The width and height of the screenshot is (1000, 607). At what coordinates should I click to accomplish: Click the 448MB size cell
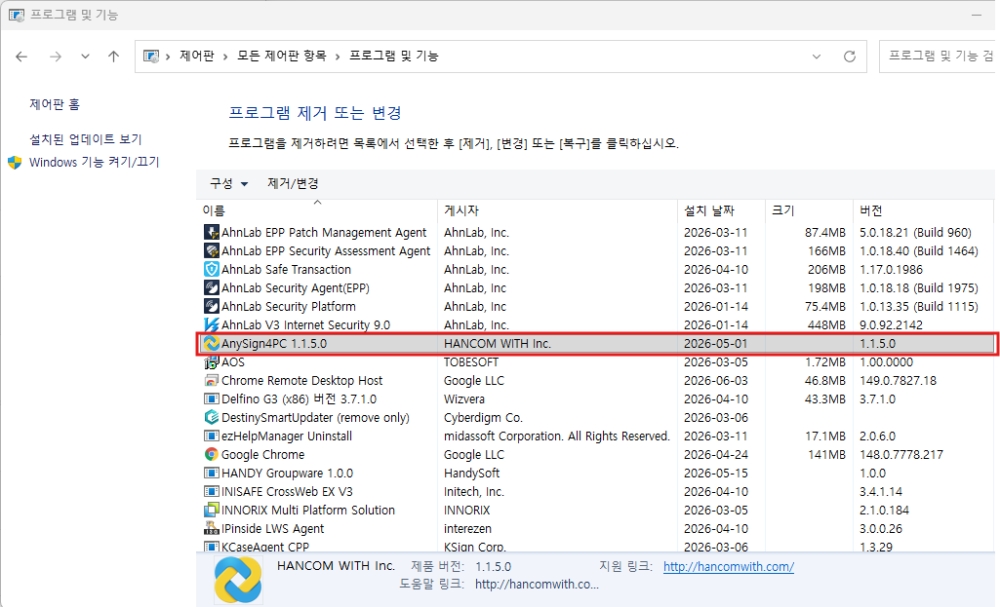click(x=827, y=325)
